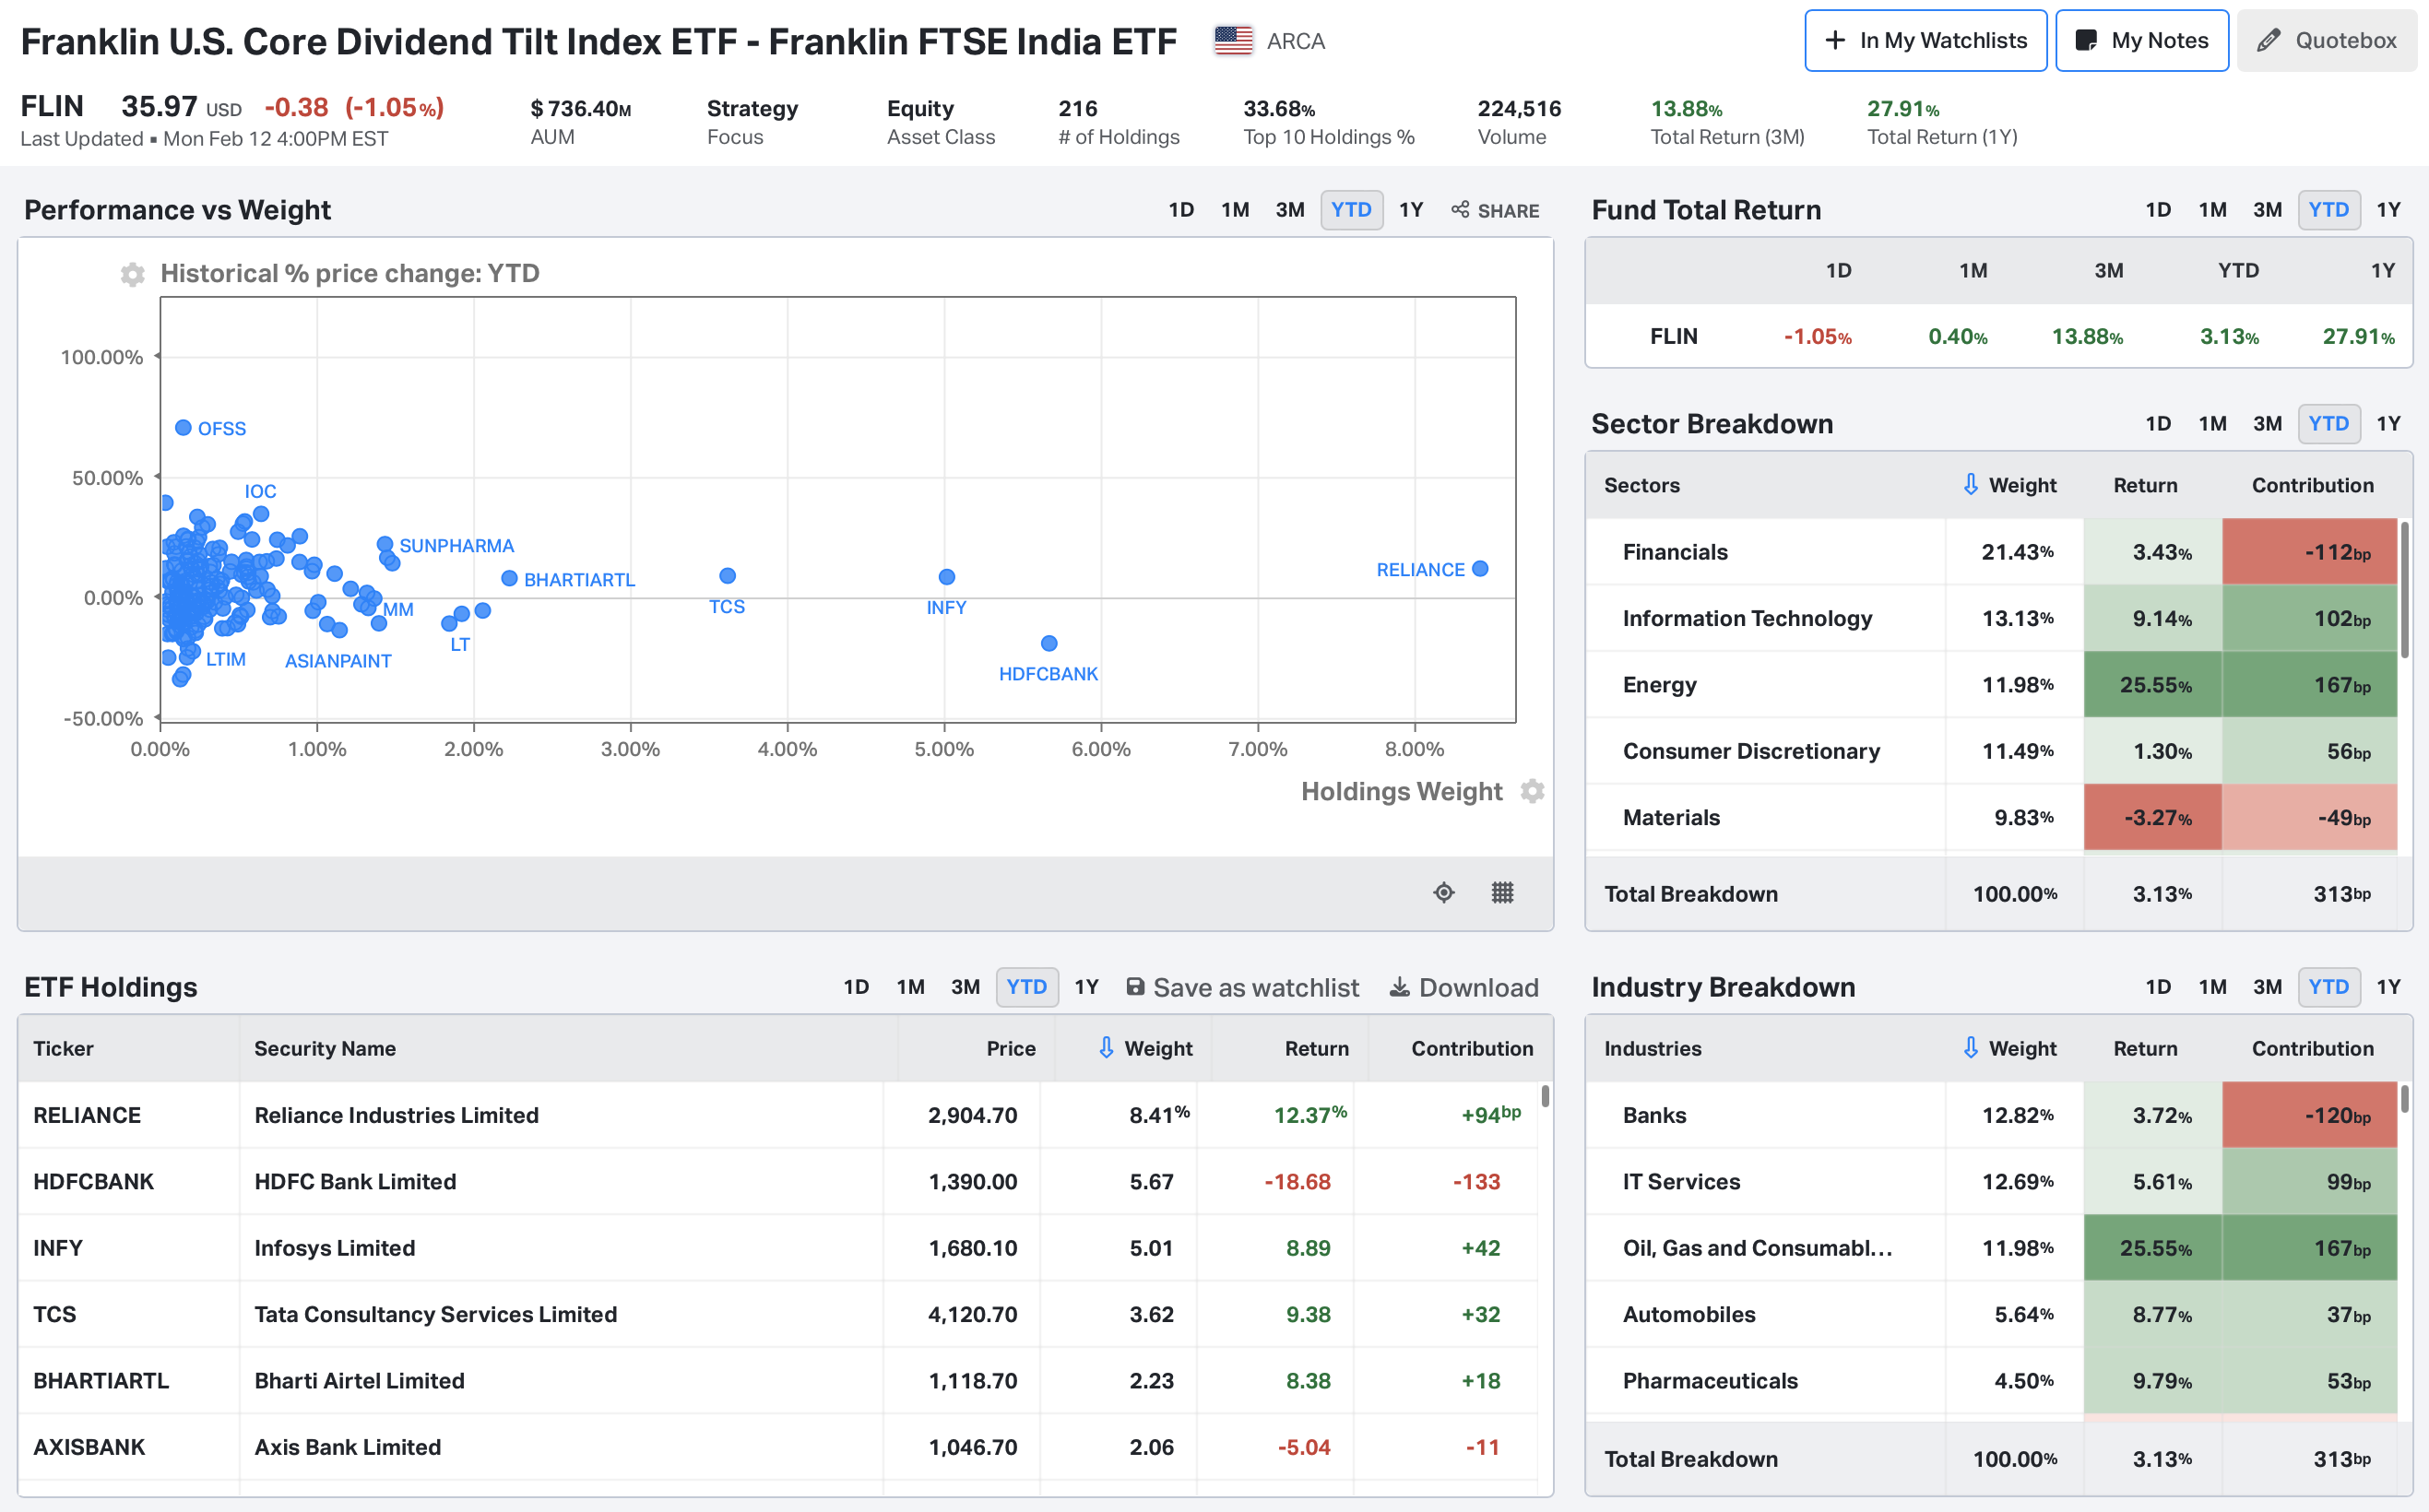Select 1M range in Performance vs Weight

[x=1235, y=210]
